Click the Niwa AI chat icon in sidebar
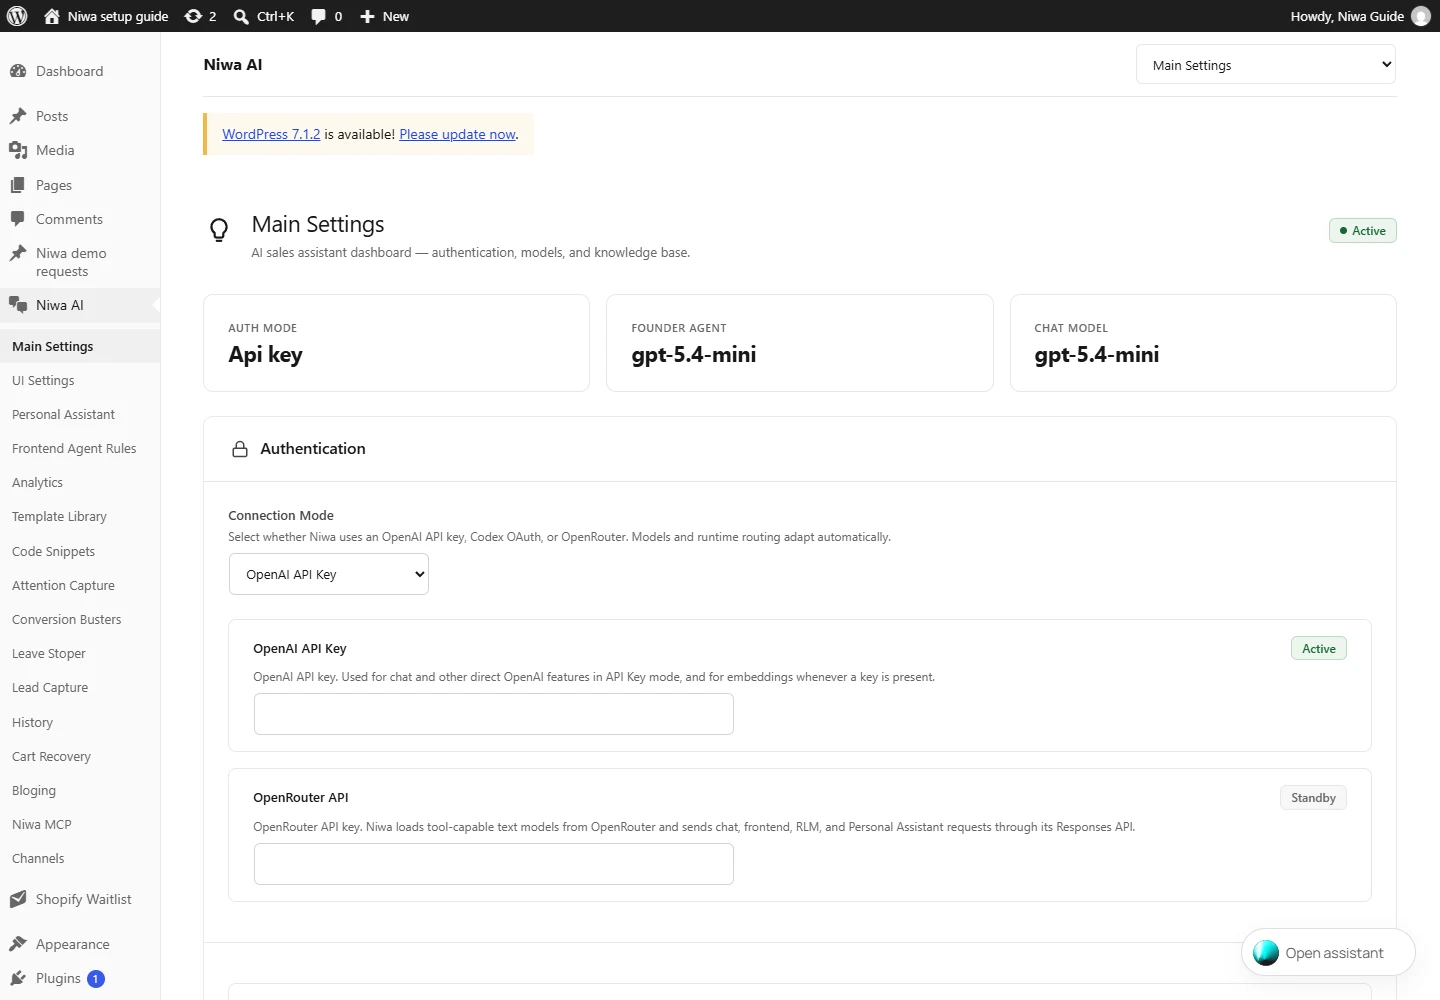Viewport: 1440px width, 1000px height. click(x=18, y=305)
